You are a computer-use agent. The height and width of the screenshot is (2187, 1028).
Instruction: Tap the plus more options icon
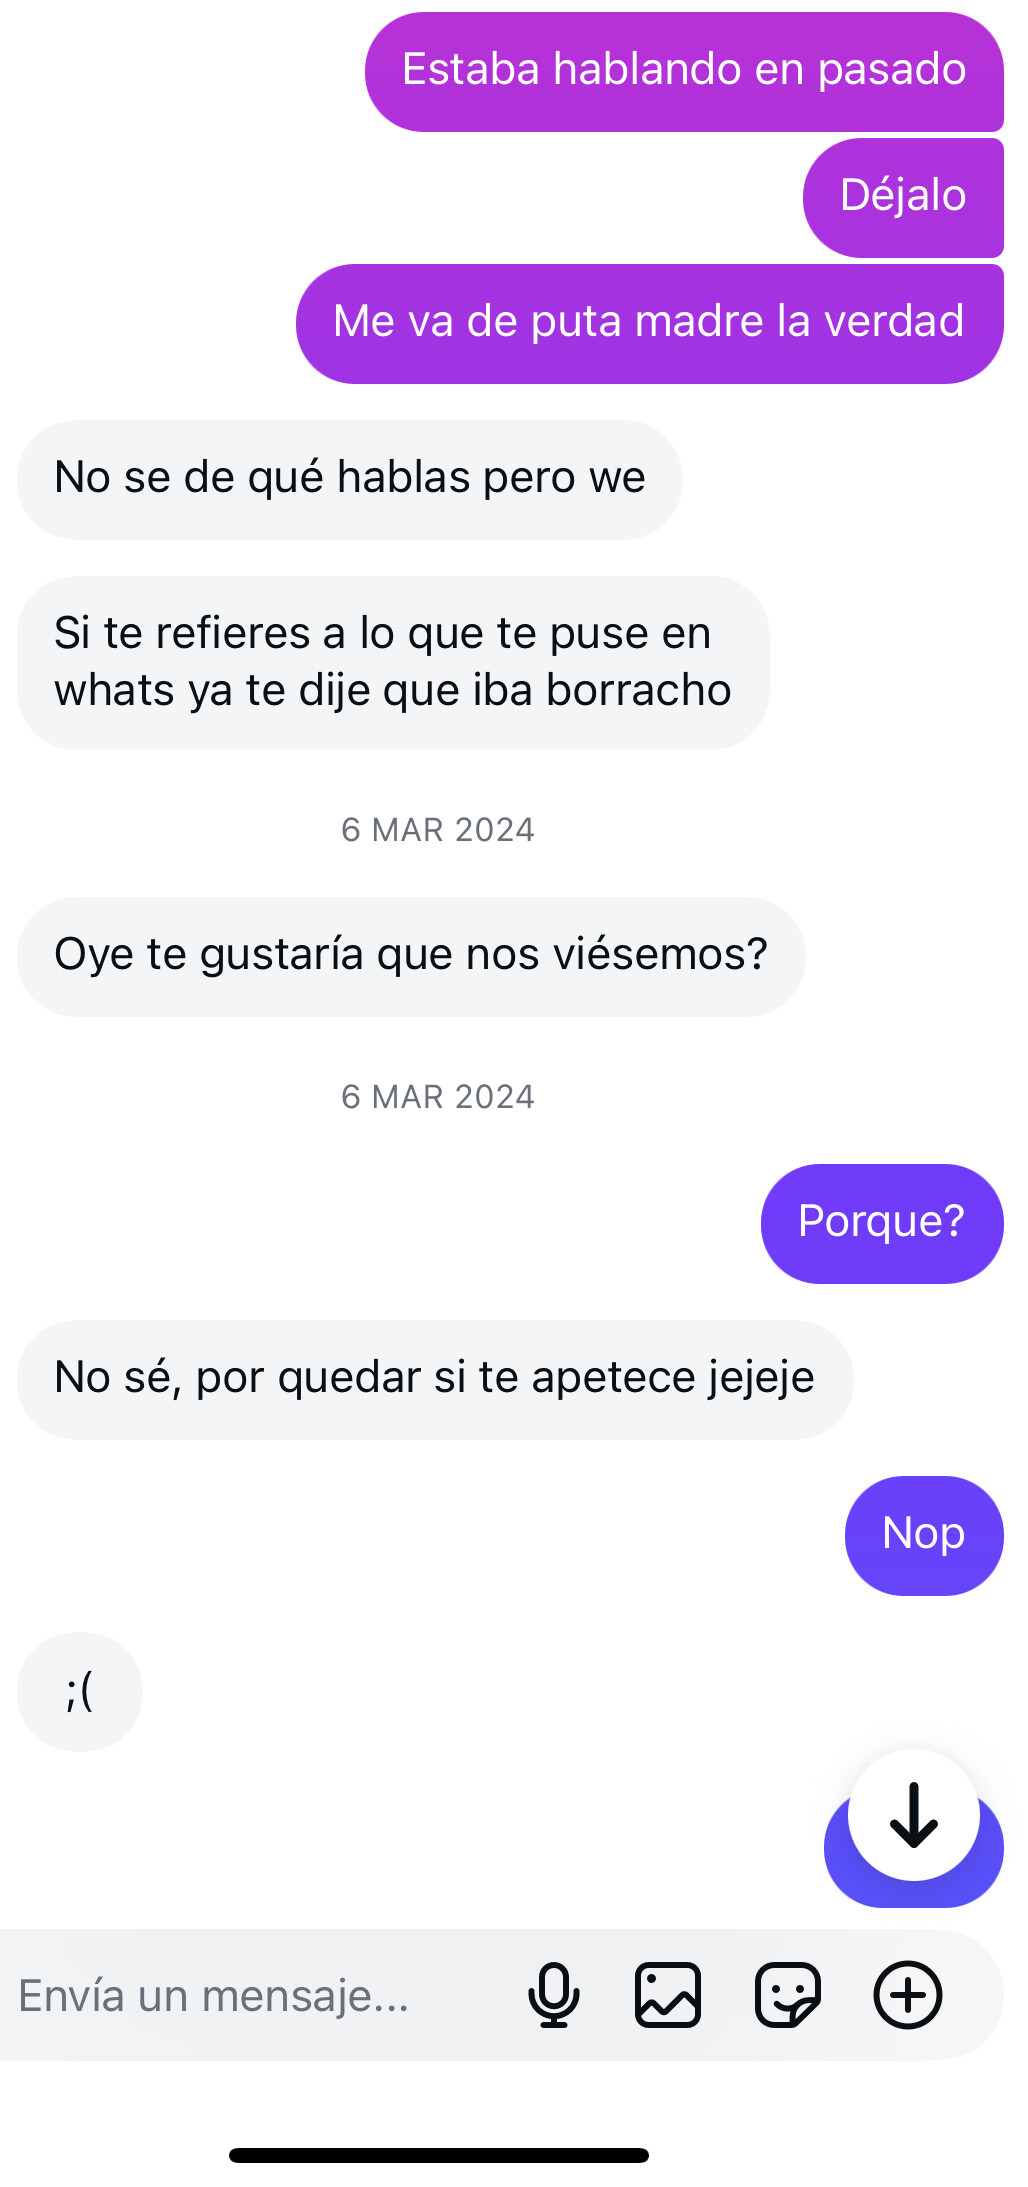[x=908, y=1995]
